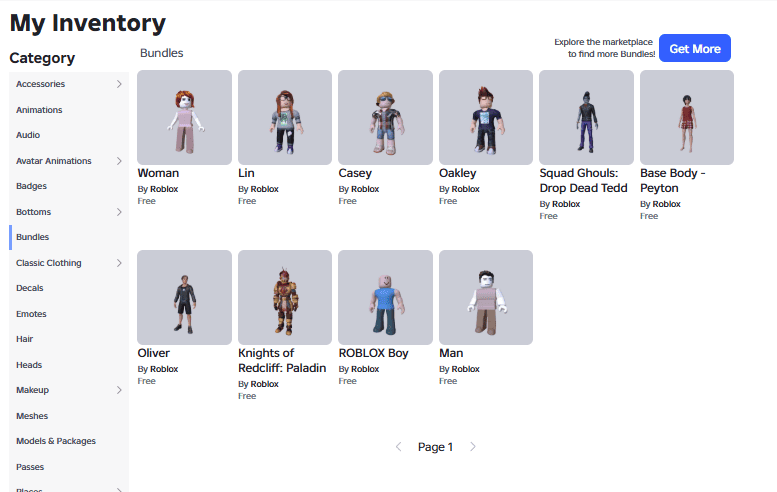This screenshot has width=777, height=492.
Task: Select the Bundles category
Action: [69, 237]
